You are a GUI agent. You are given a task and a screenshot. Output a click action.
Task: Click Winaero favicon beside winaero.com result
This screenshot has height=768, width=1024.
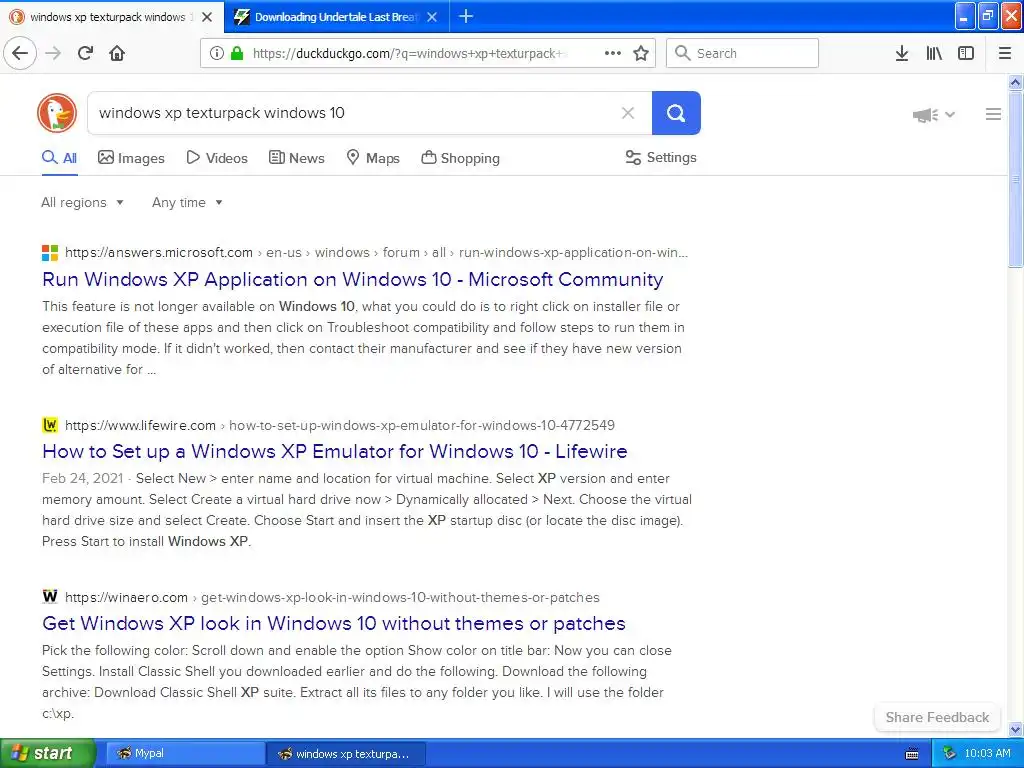pyautogui.click(x=50, y=597)
